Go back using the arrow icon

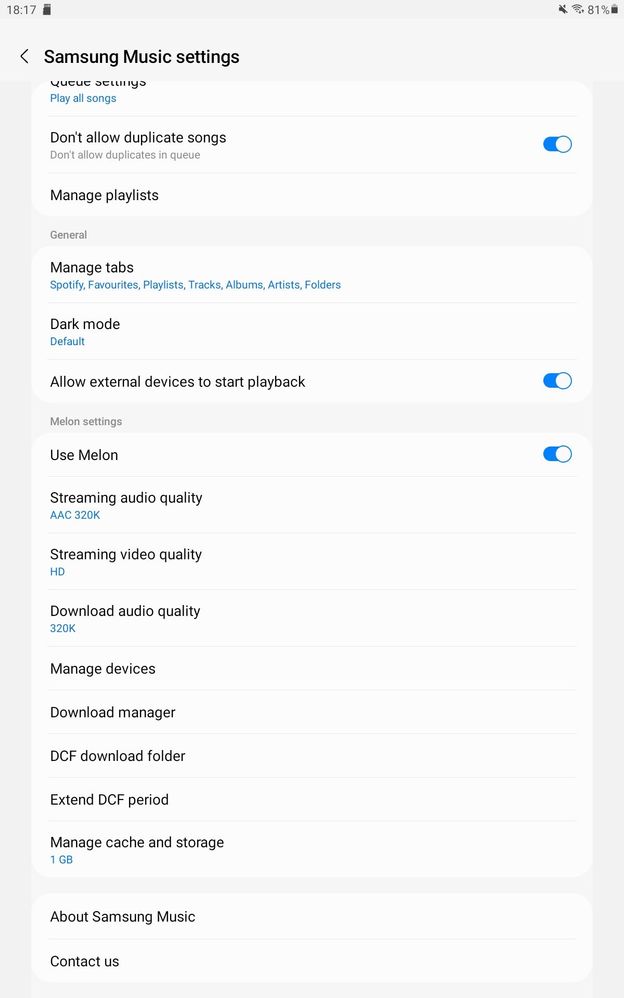[x=24, y=57]
